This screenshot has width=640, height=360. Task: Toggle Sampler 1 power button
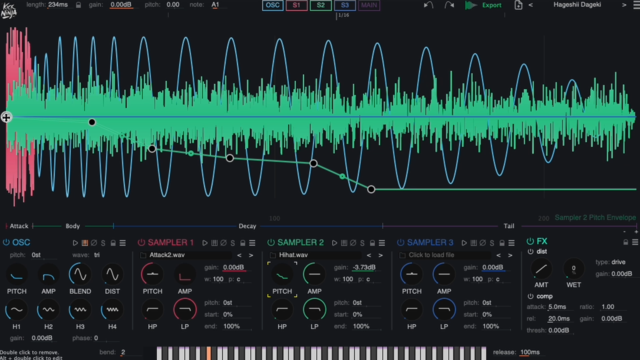tap(141, 242)
